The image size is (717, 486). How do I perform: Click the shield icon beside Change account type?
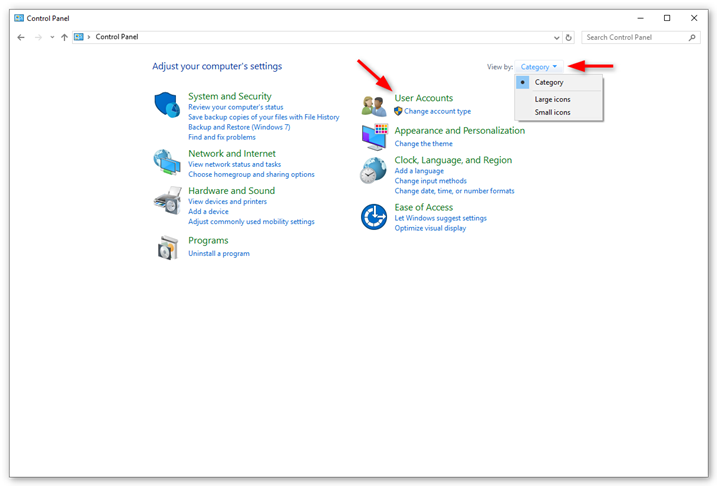click(398, 111)
